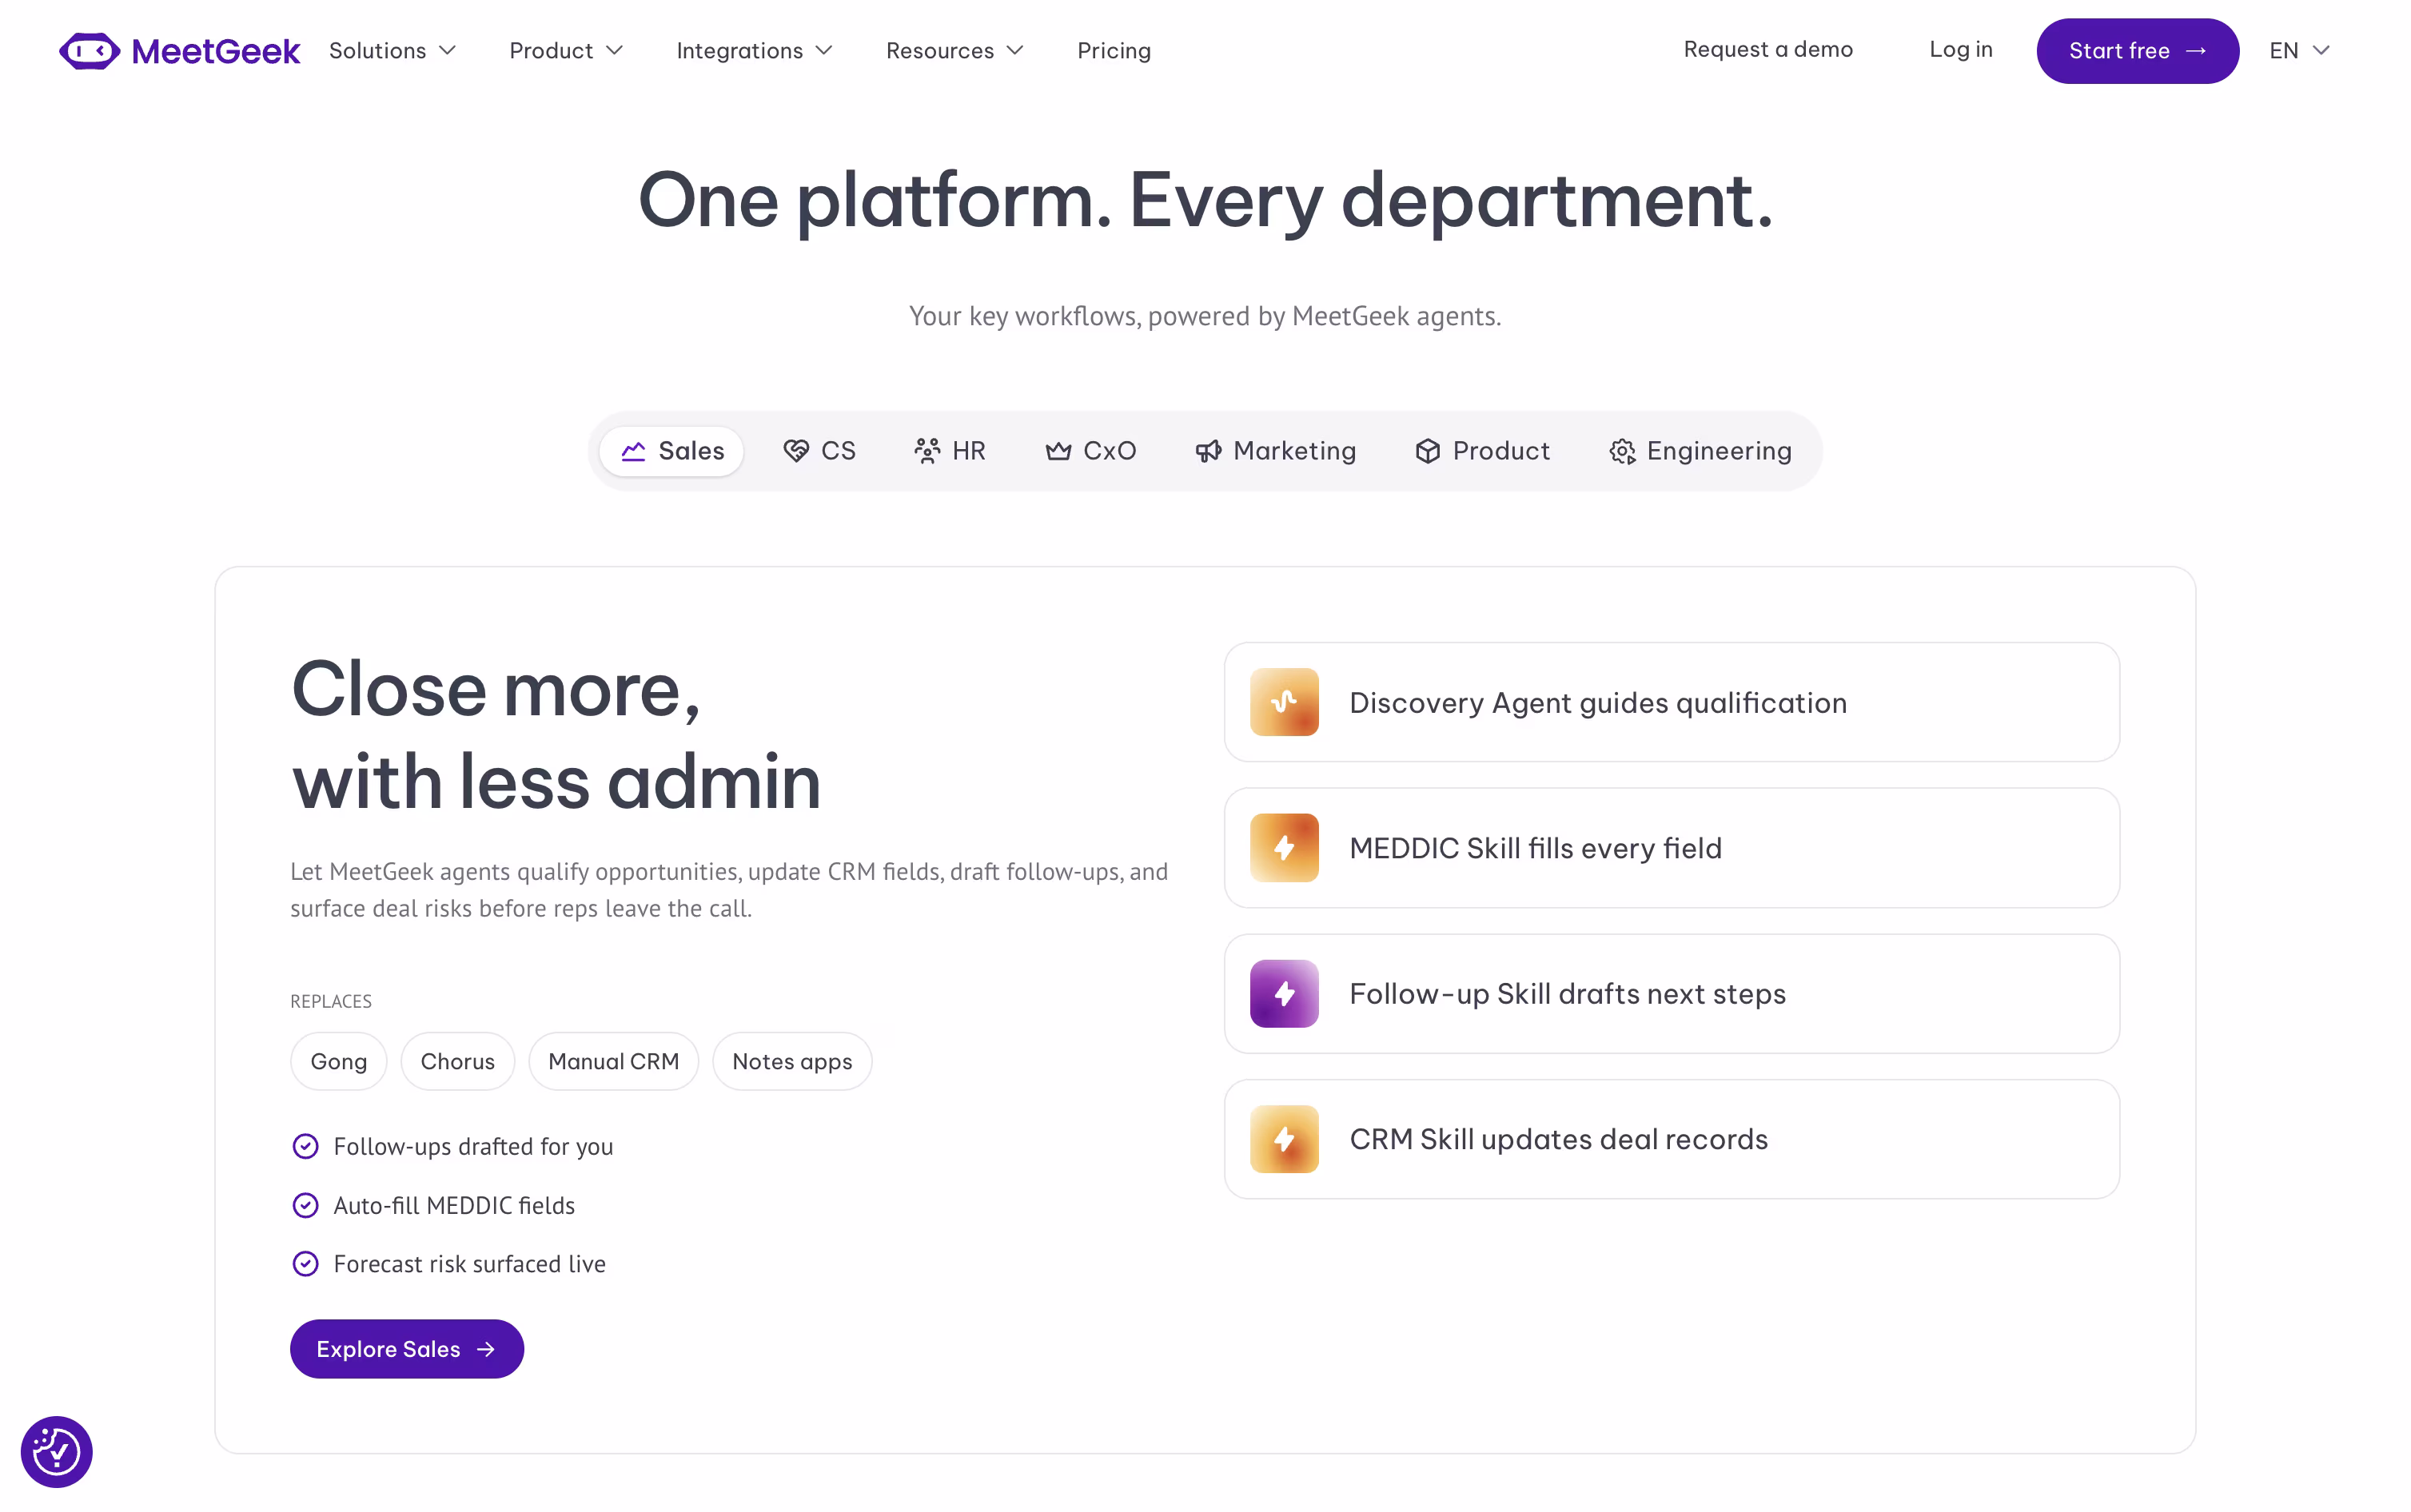2411x1512 pixels.
Task: Open the EN language selector
Action: tap(2299, 51)
